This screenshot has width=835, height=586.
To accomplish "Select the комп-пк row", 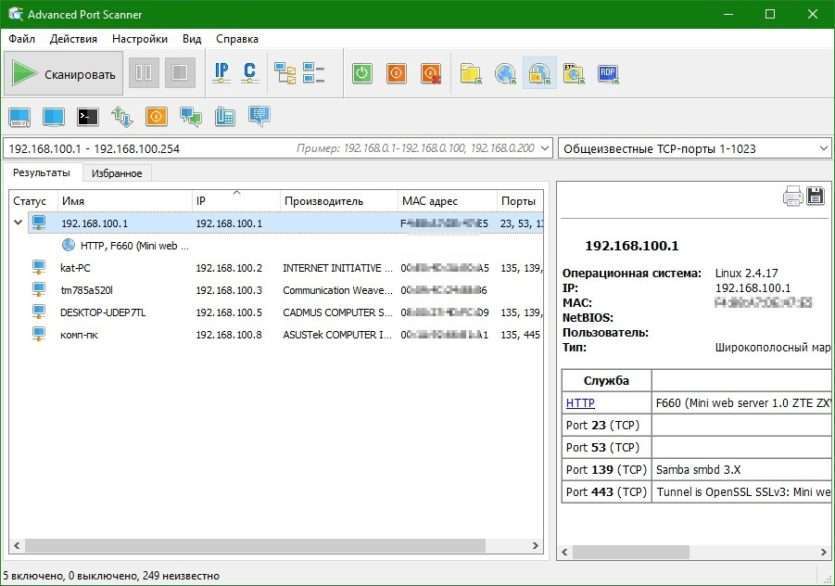I will click(277, 335).
